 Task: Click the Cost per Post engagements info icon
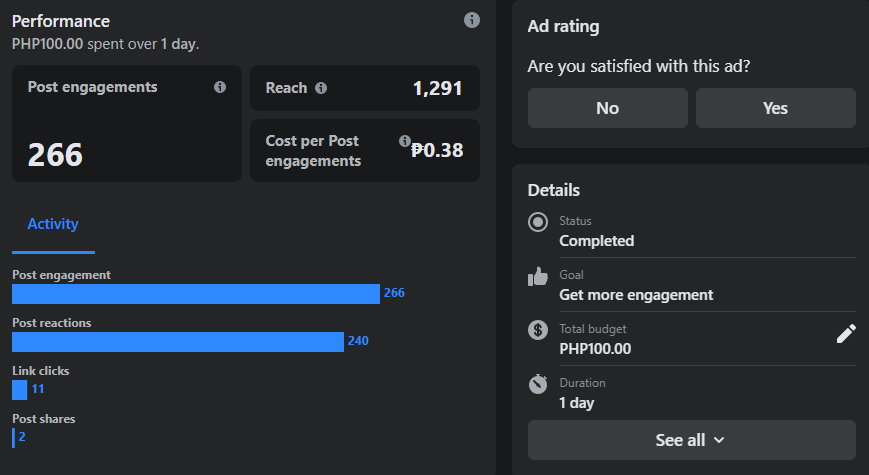[x=405, y=141]
